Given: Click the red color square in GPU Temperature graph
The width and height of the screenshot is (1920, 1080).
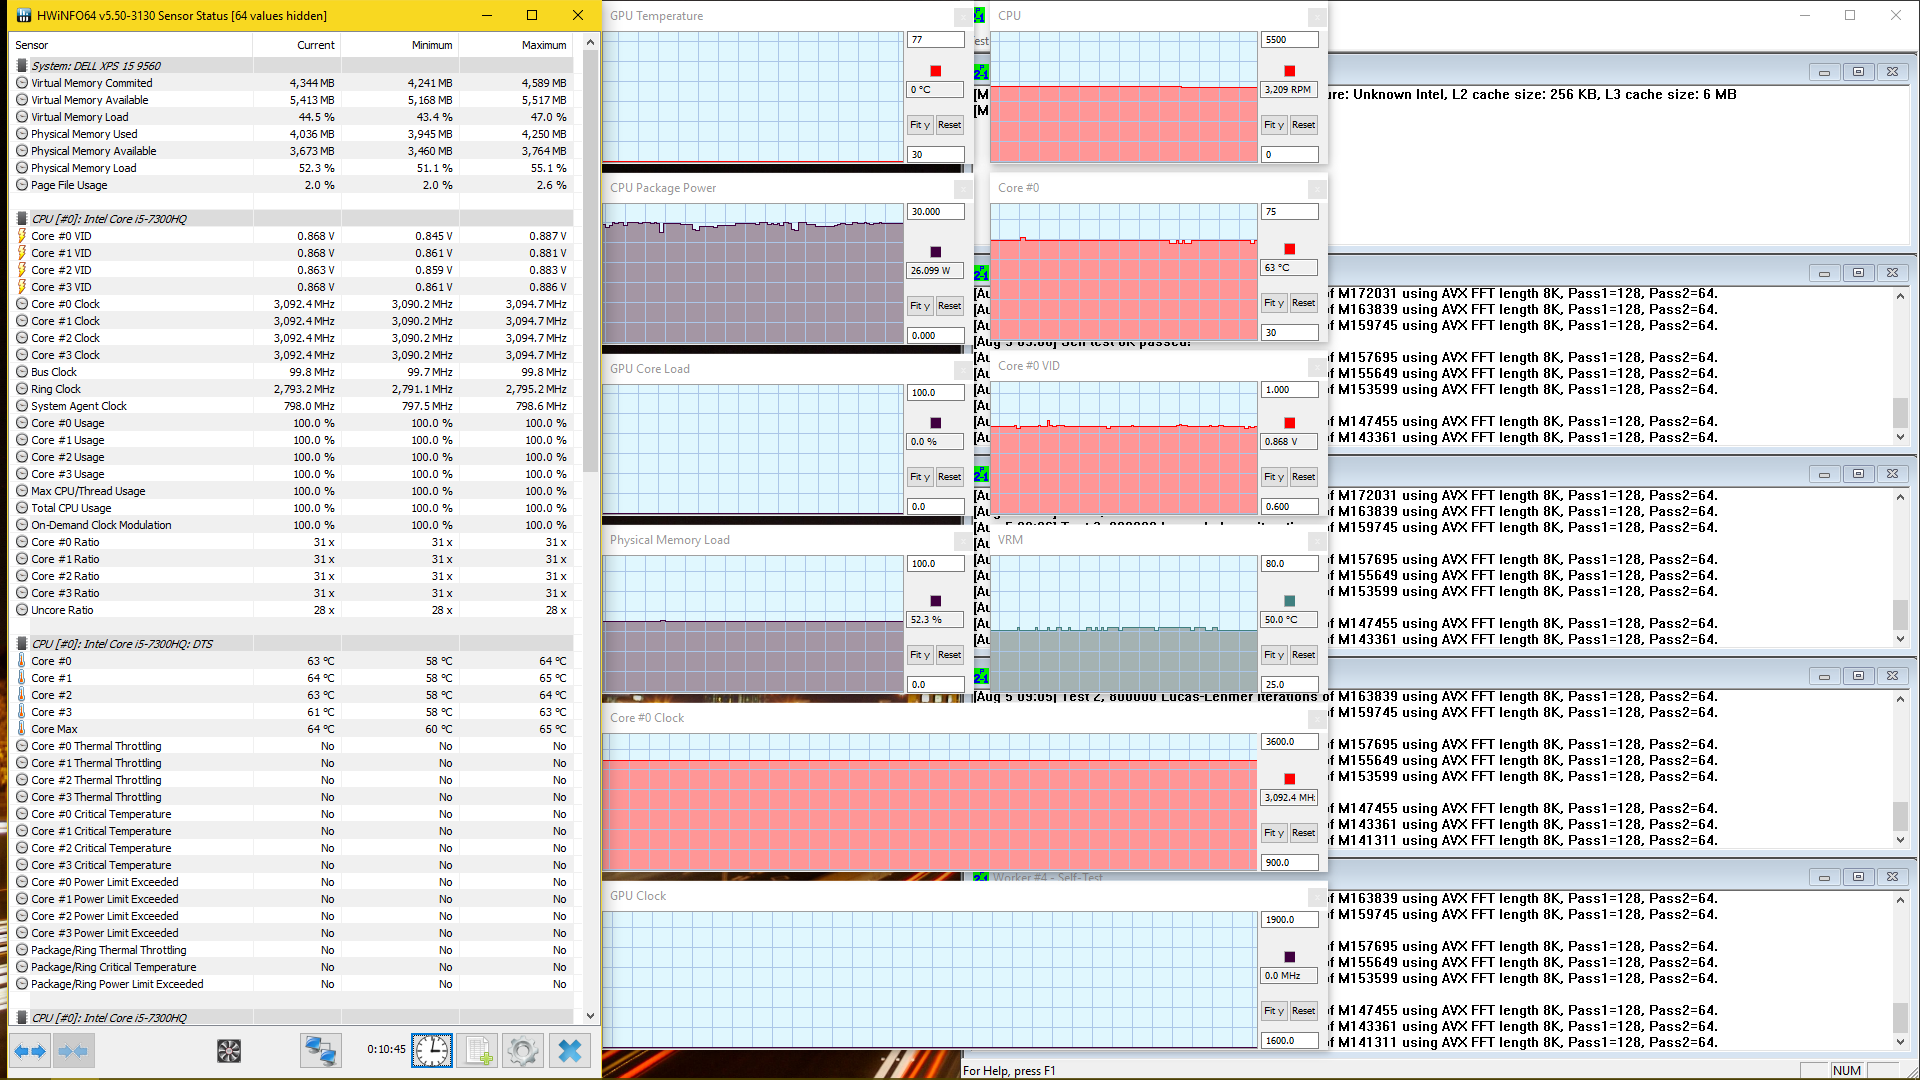Looking at the screenshot, I should tap(936, 71).
